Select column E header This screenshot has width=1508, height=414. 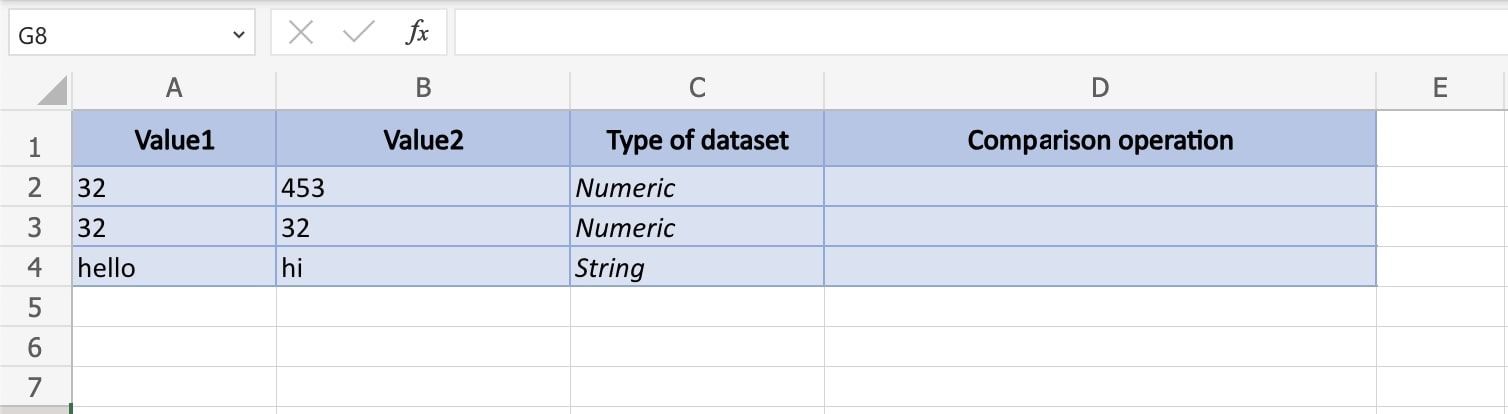(x=1440, y=88)
